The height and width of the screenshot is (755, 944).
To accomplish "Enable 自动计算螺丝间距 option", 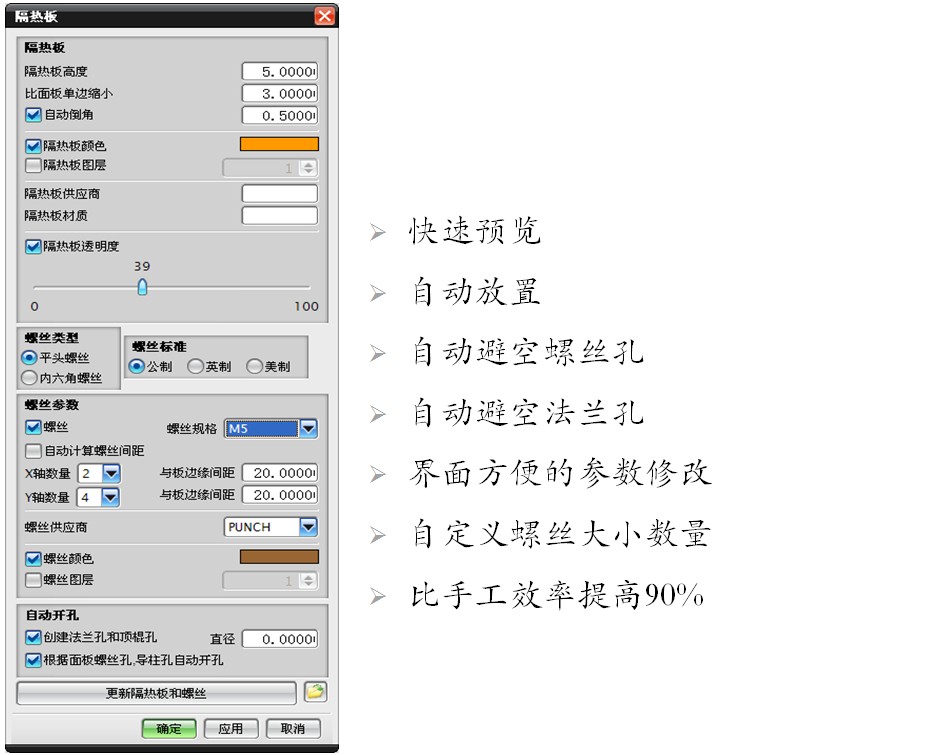I will tap(33, 451).
